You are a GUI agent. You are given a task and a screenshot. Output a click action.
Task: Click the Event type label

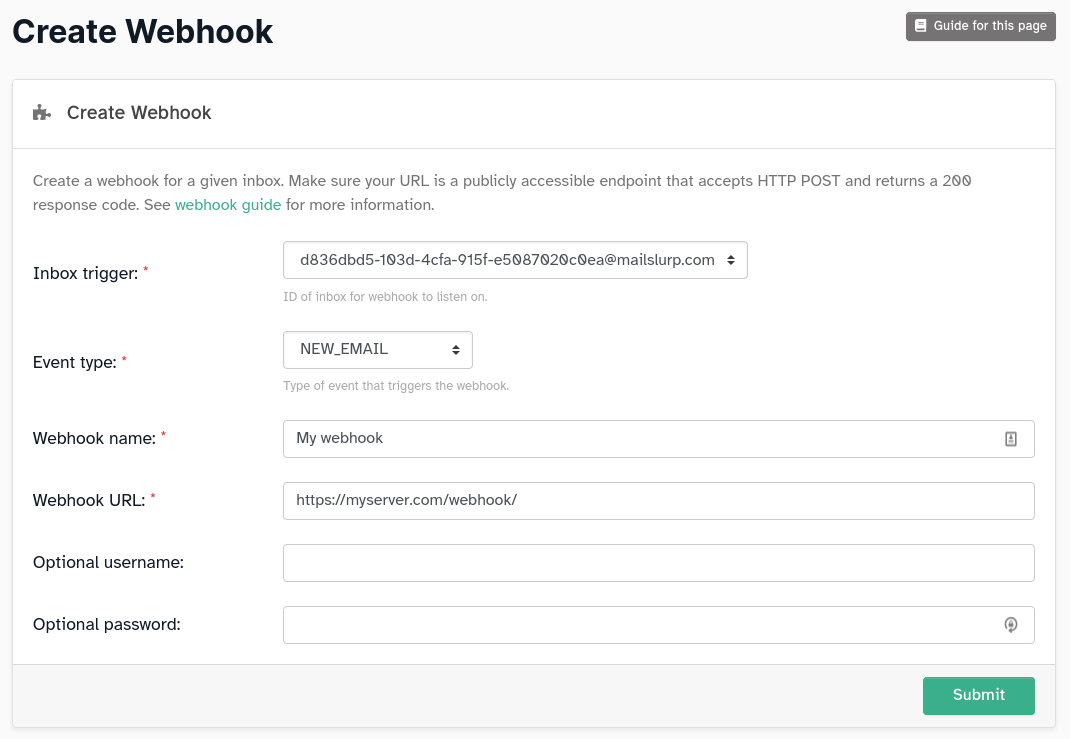click(74, 362)
